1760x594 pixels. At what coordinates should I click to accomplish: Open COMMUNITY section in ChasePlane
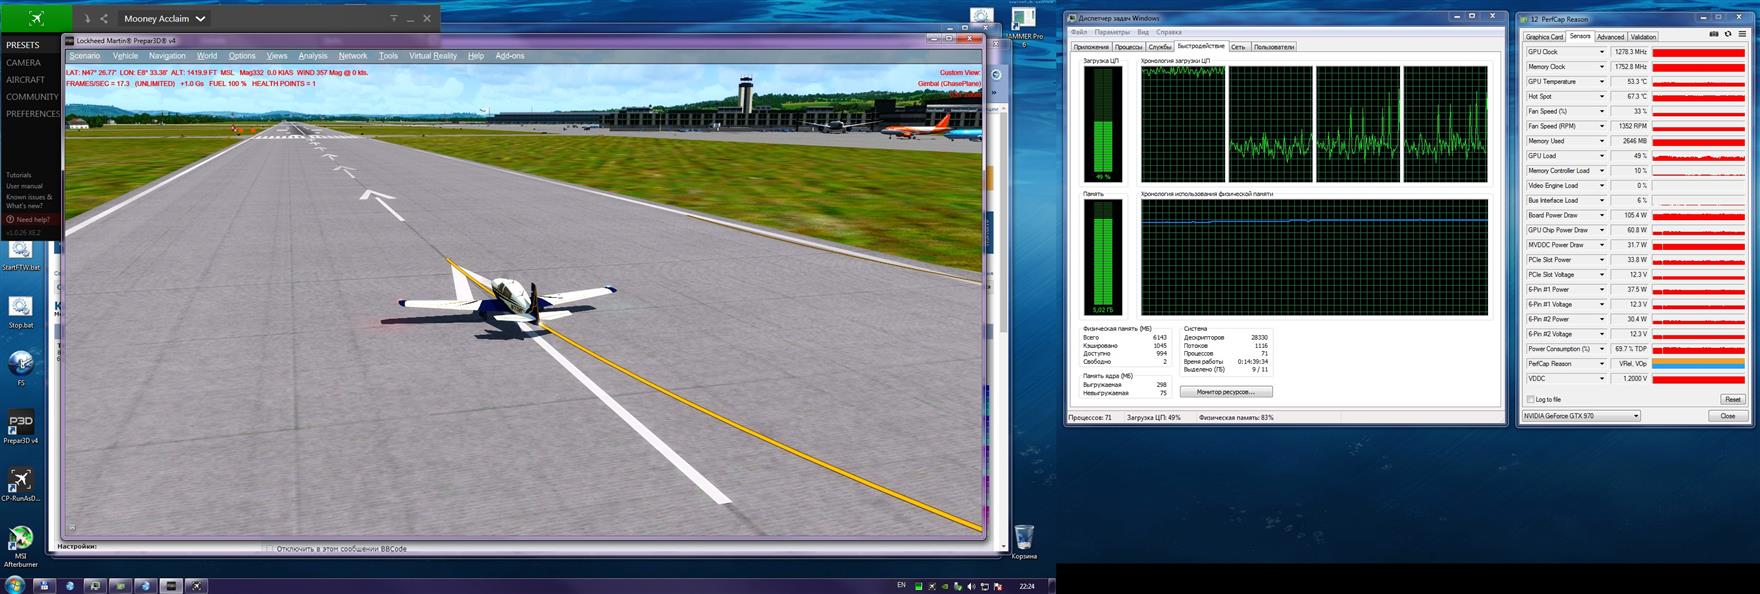click(x=32, y=96)
